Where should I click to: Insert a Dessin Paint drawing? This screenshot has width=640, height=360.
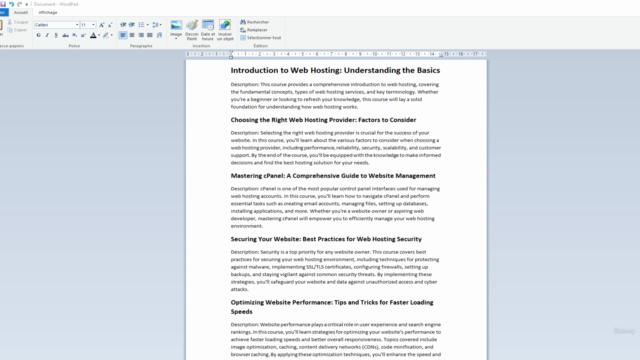192,30
